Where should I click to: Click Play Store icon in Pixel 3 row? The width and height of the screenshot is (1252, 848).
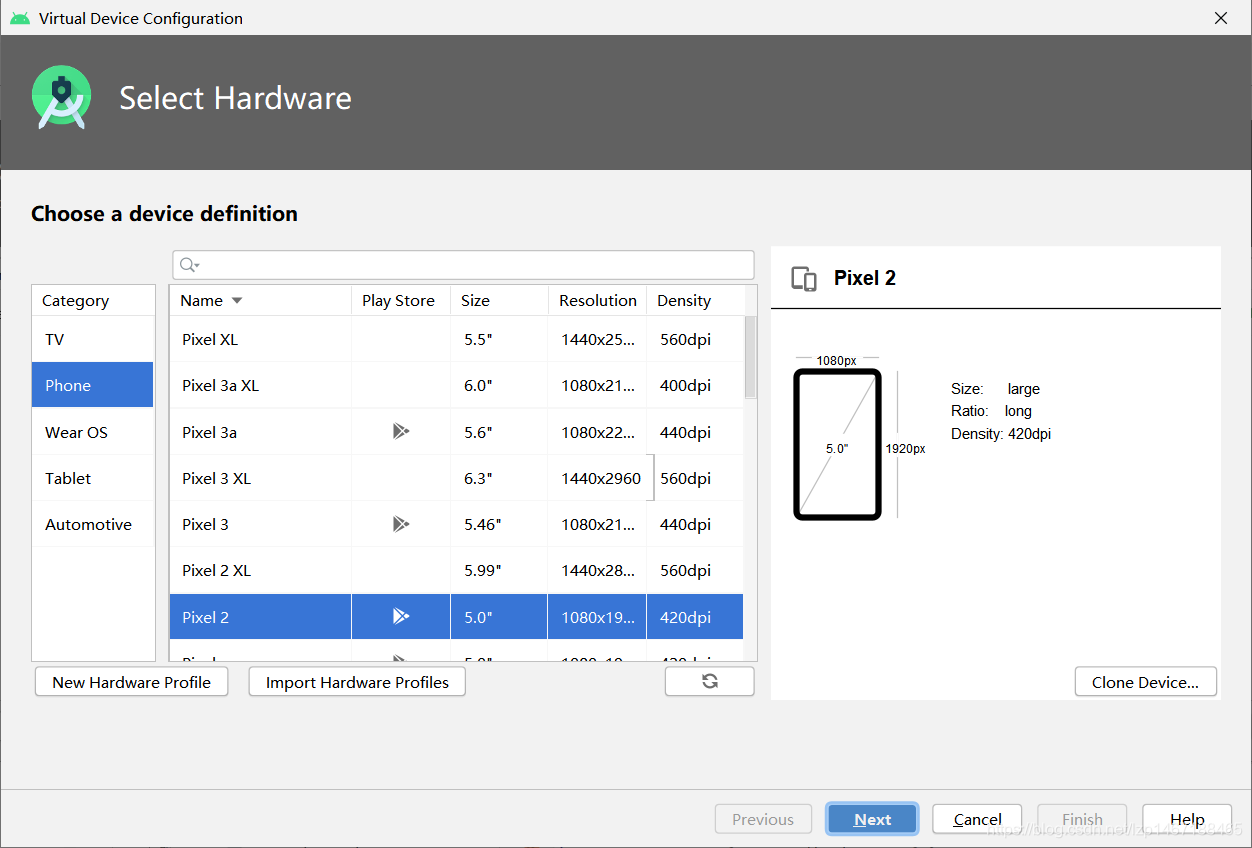pos(401,524)
